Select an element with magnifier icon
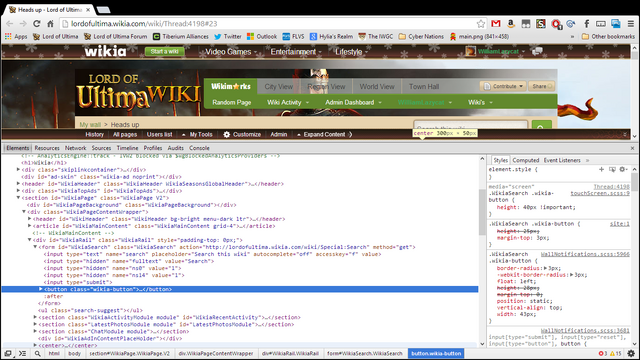 point(37,353)
